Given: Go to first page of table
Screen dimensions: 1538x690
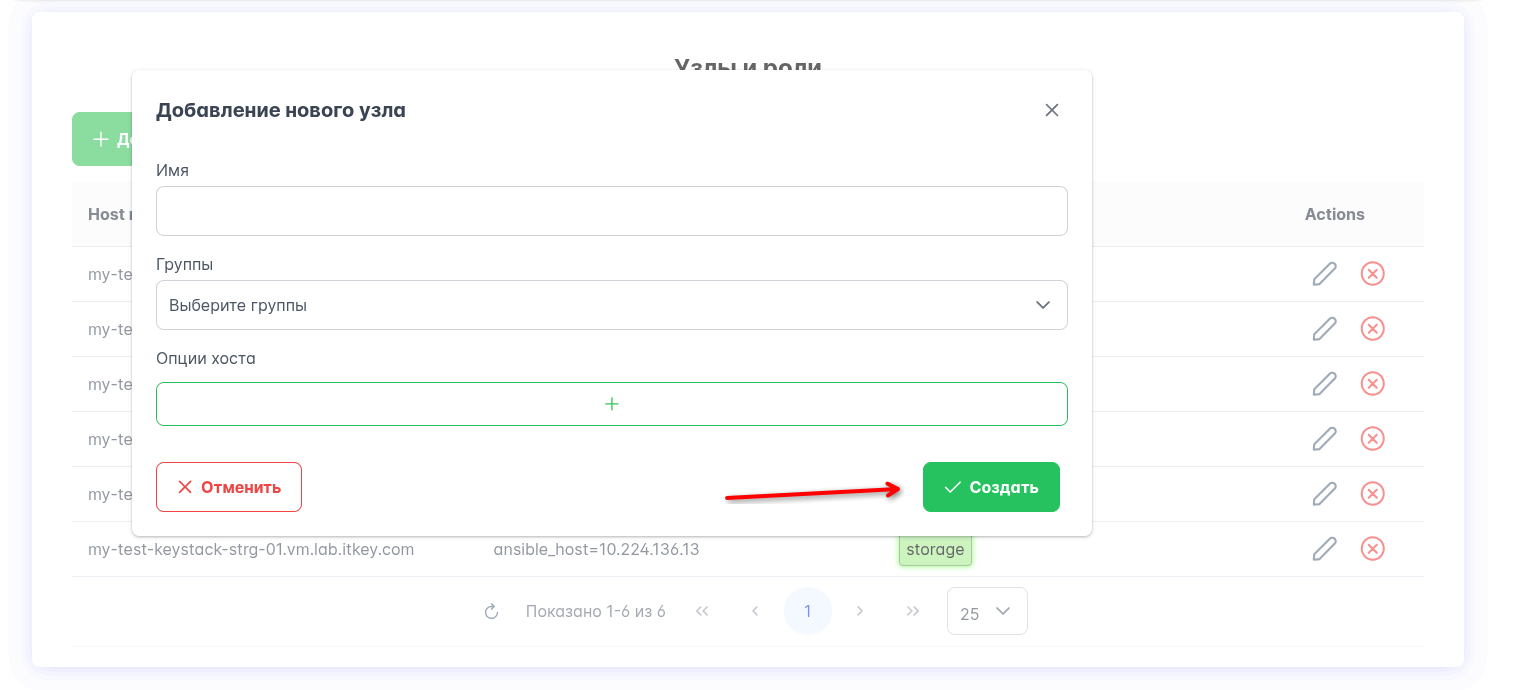Looking at the screenshot, I should click(x=702, y=611).
